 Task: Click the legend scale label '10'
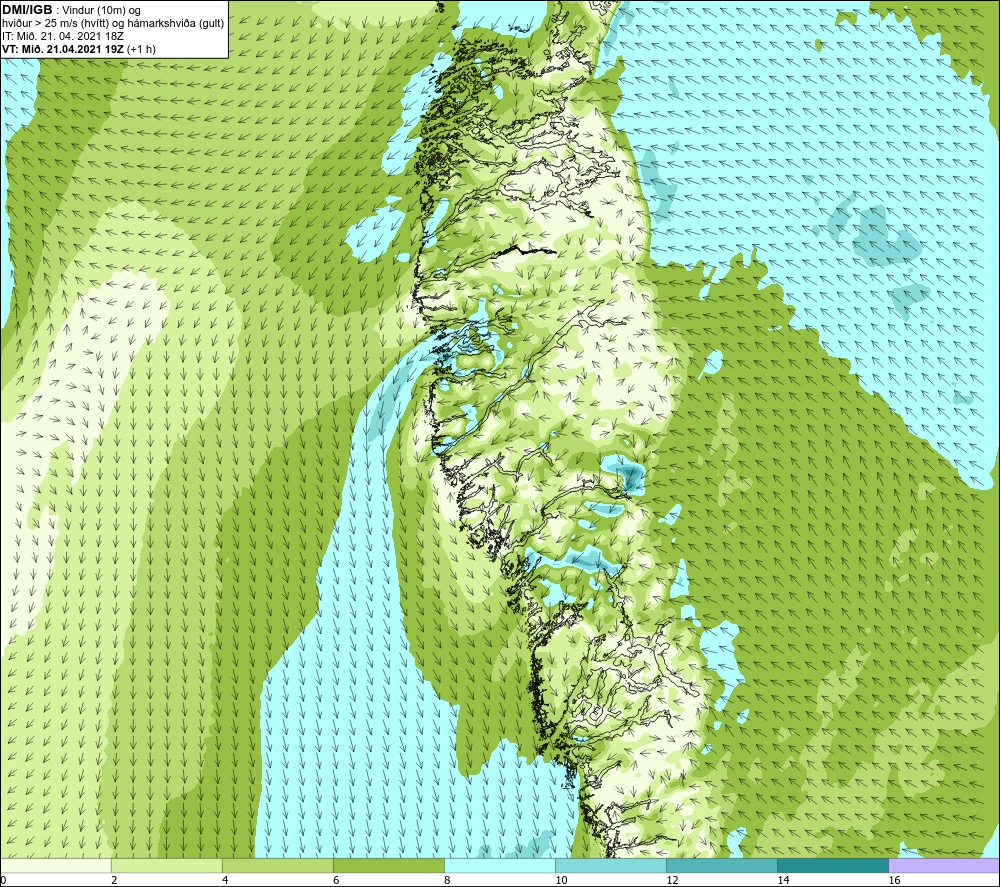point(561,880)
